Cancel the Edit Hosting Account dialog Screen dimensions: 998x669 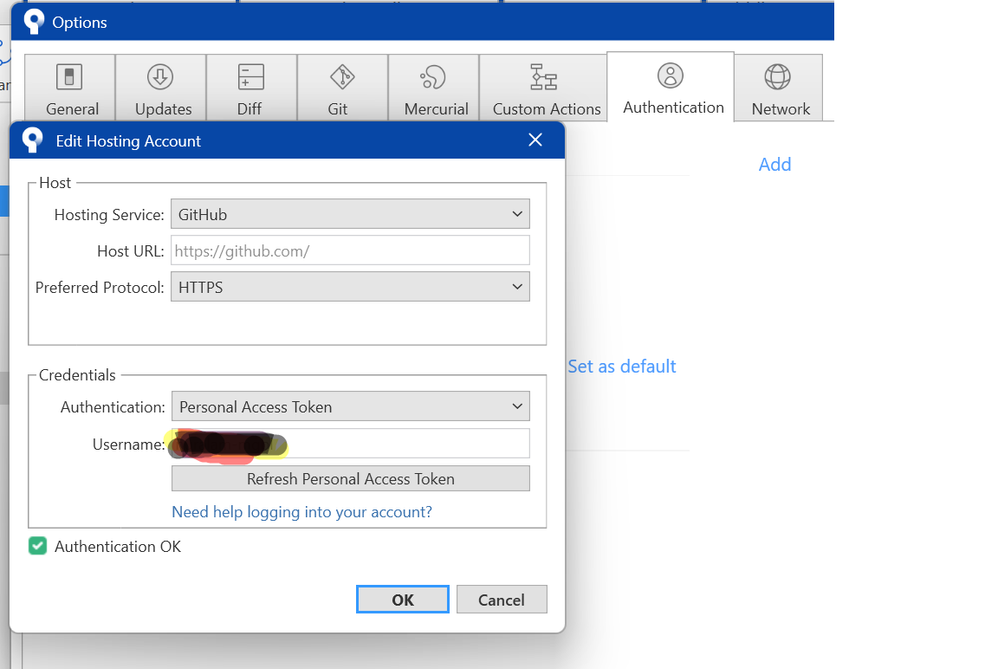click(502, 600)
